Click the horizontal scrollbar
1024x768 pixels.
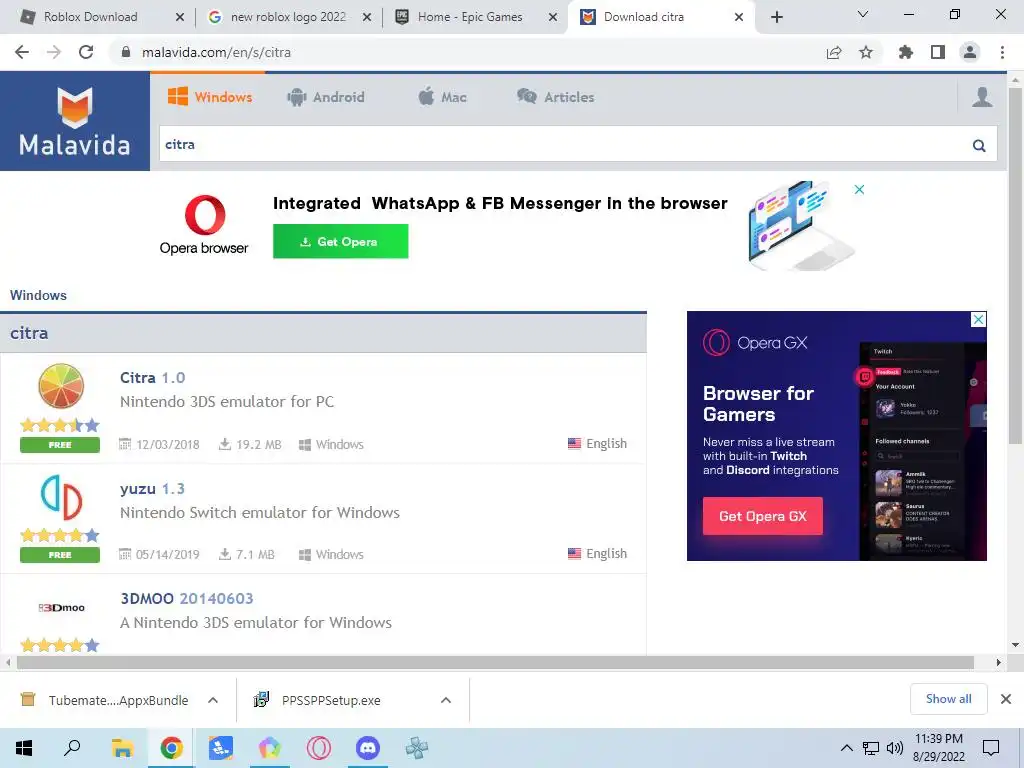[495, 663]
